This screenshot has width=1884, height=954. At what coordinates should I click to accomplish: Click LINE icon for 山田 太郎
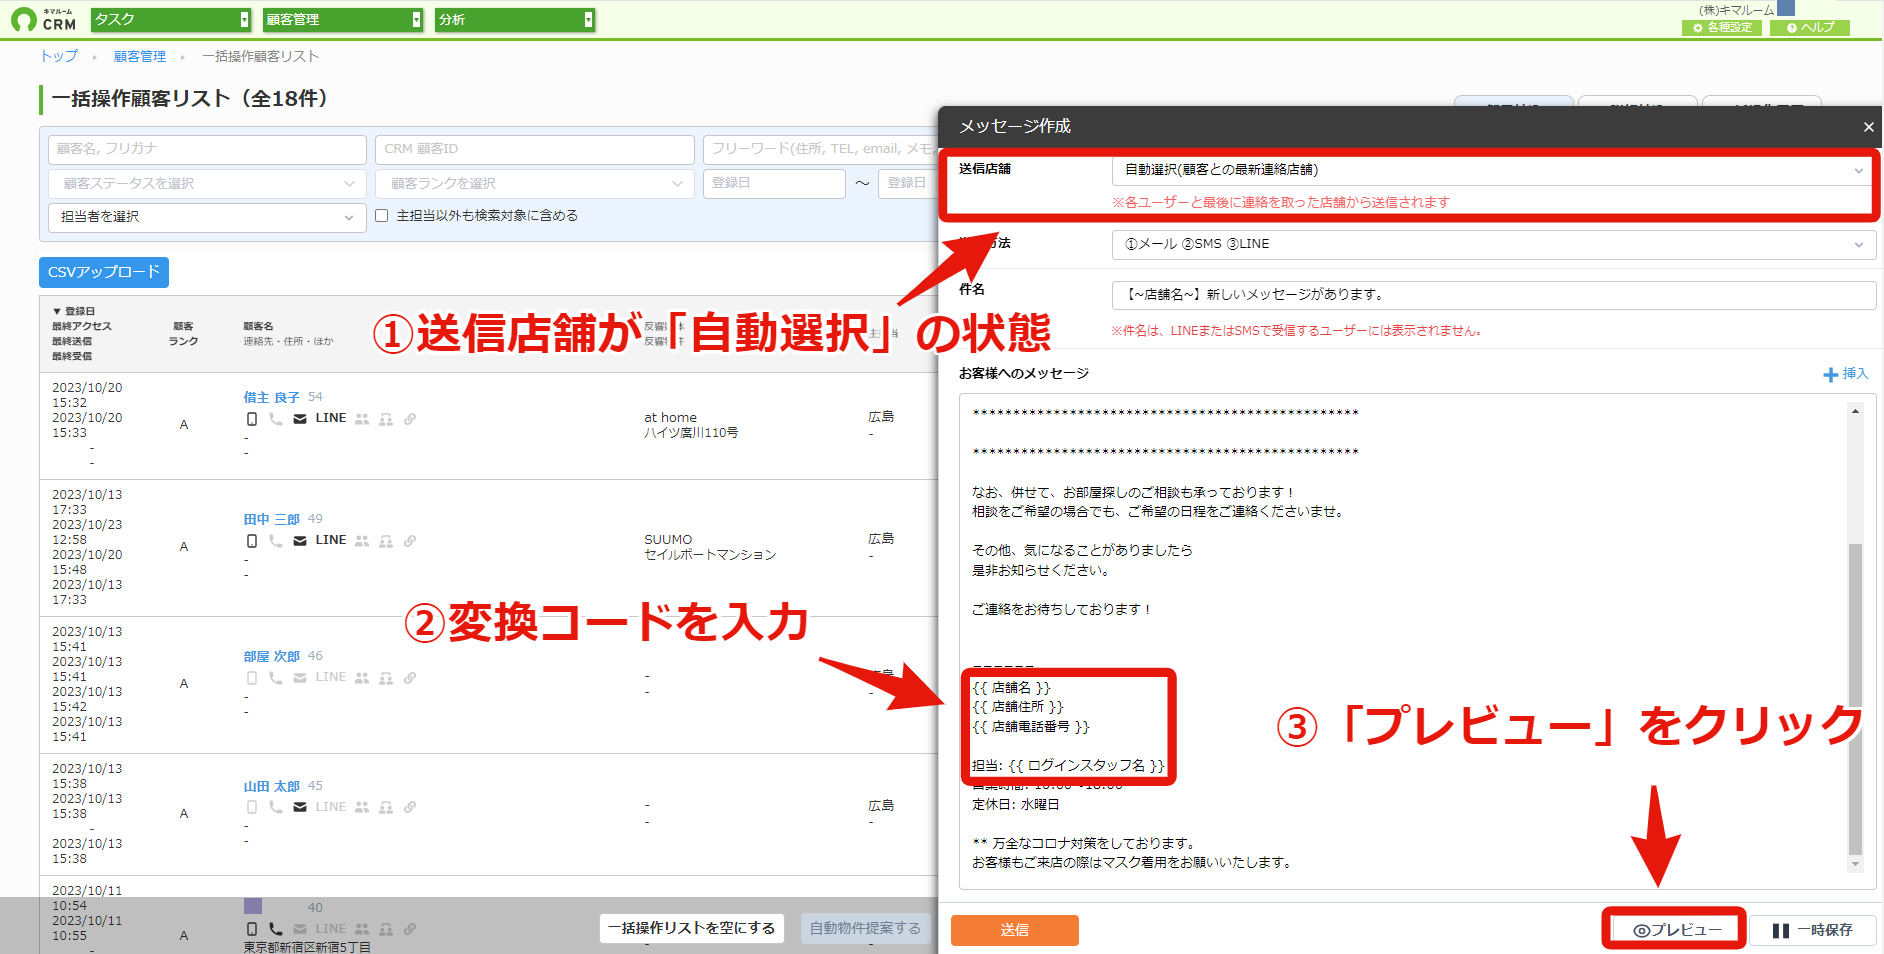331,806
